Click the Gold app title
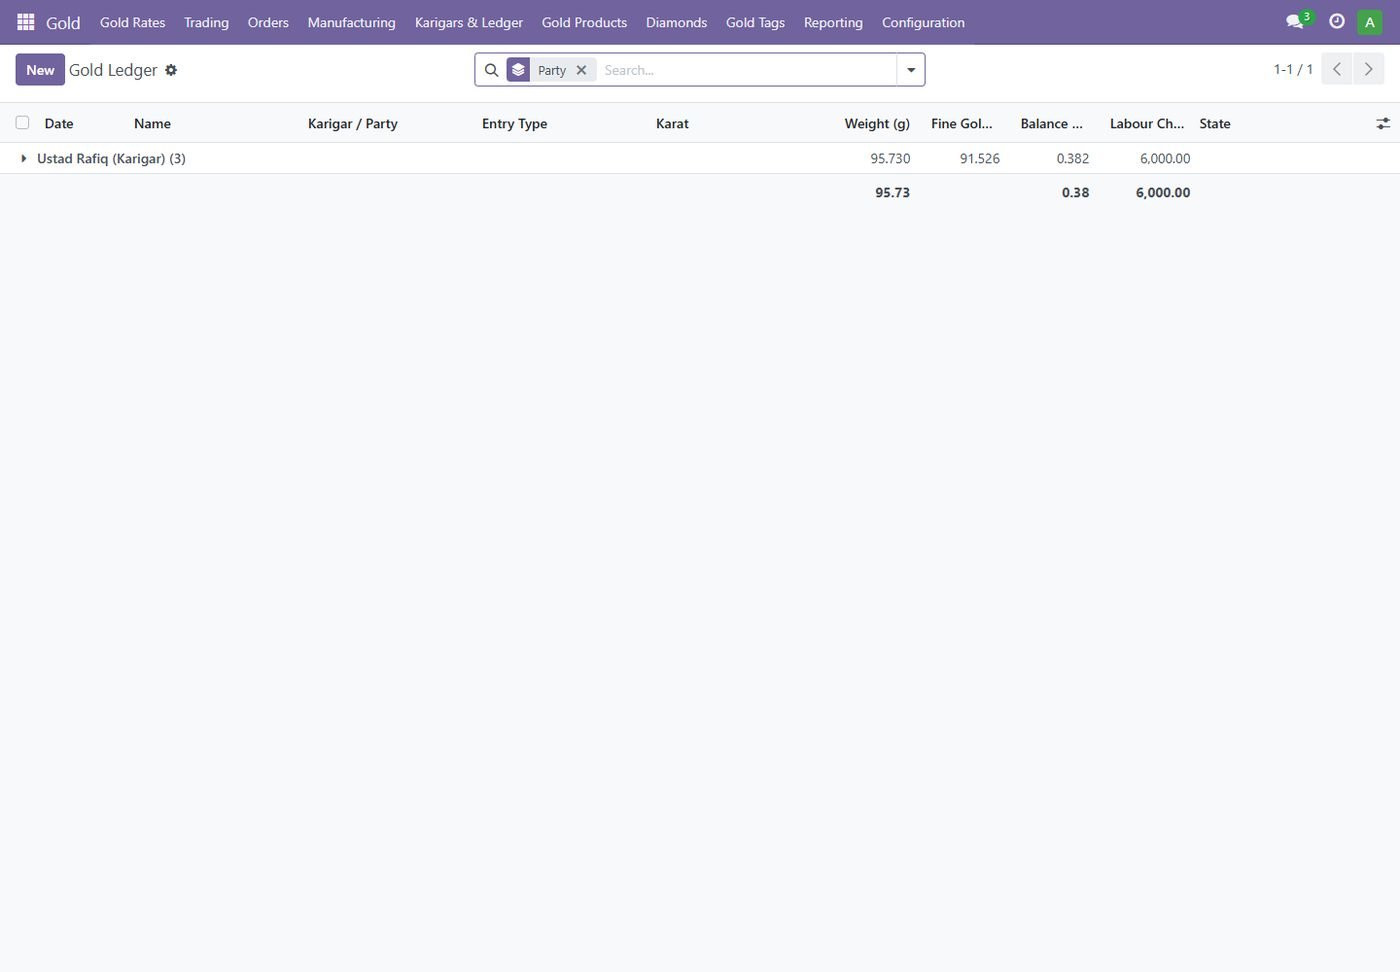Image resolution: width=1400 pixels, height=972 pixels. [x=63, y=22]
